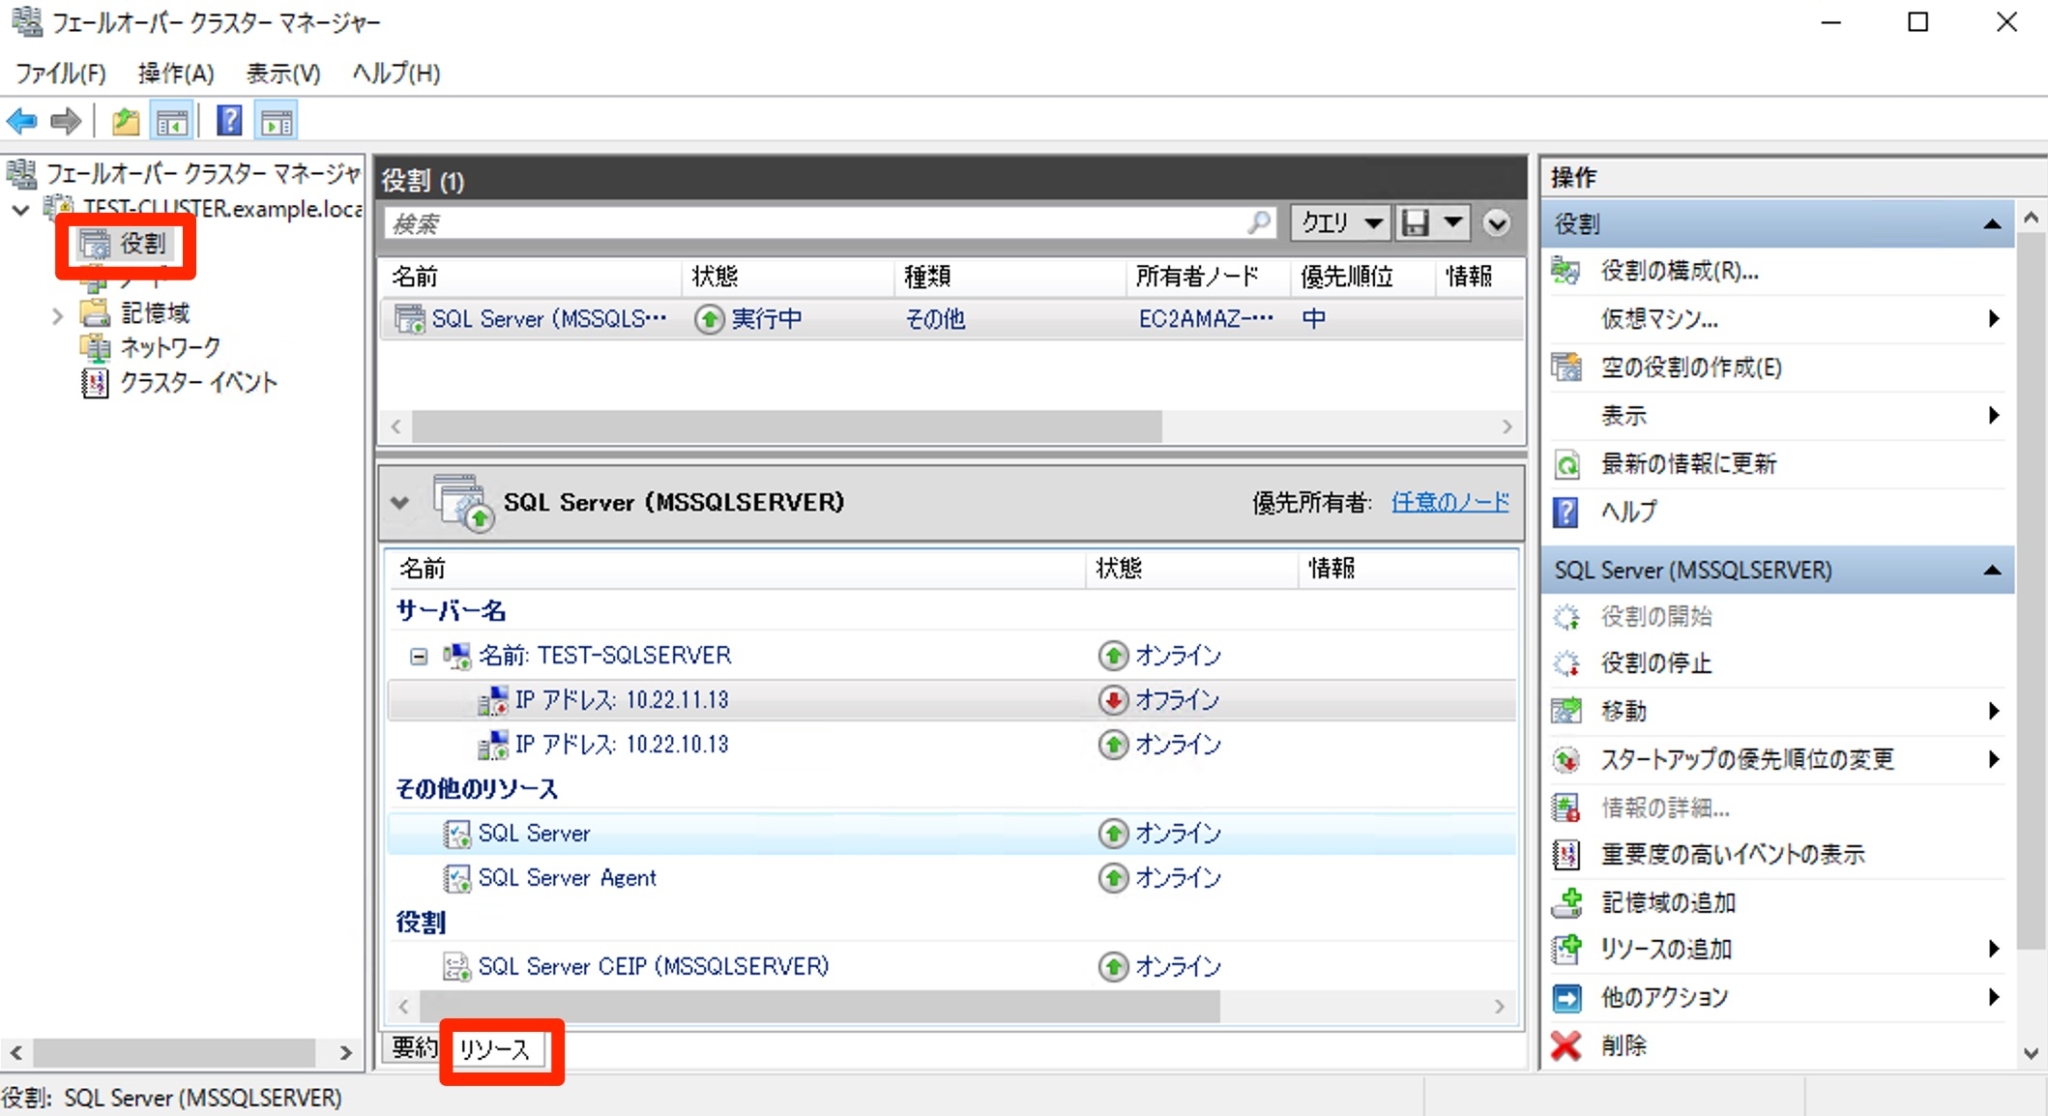This screenshot has height=1116, width=2048.
Task: Click inside the 検索 search field
Action: click(800, 222)
